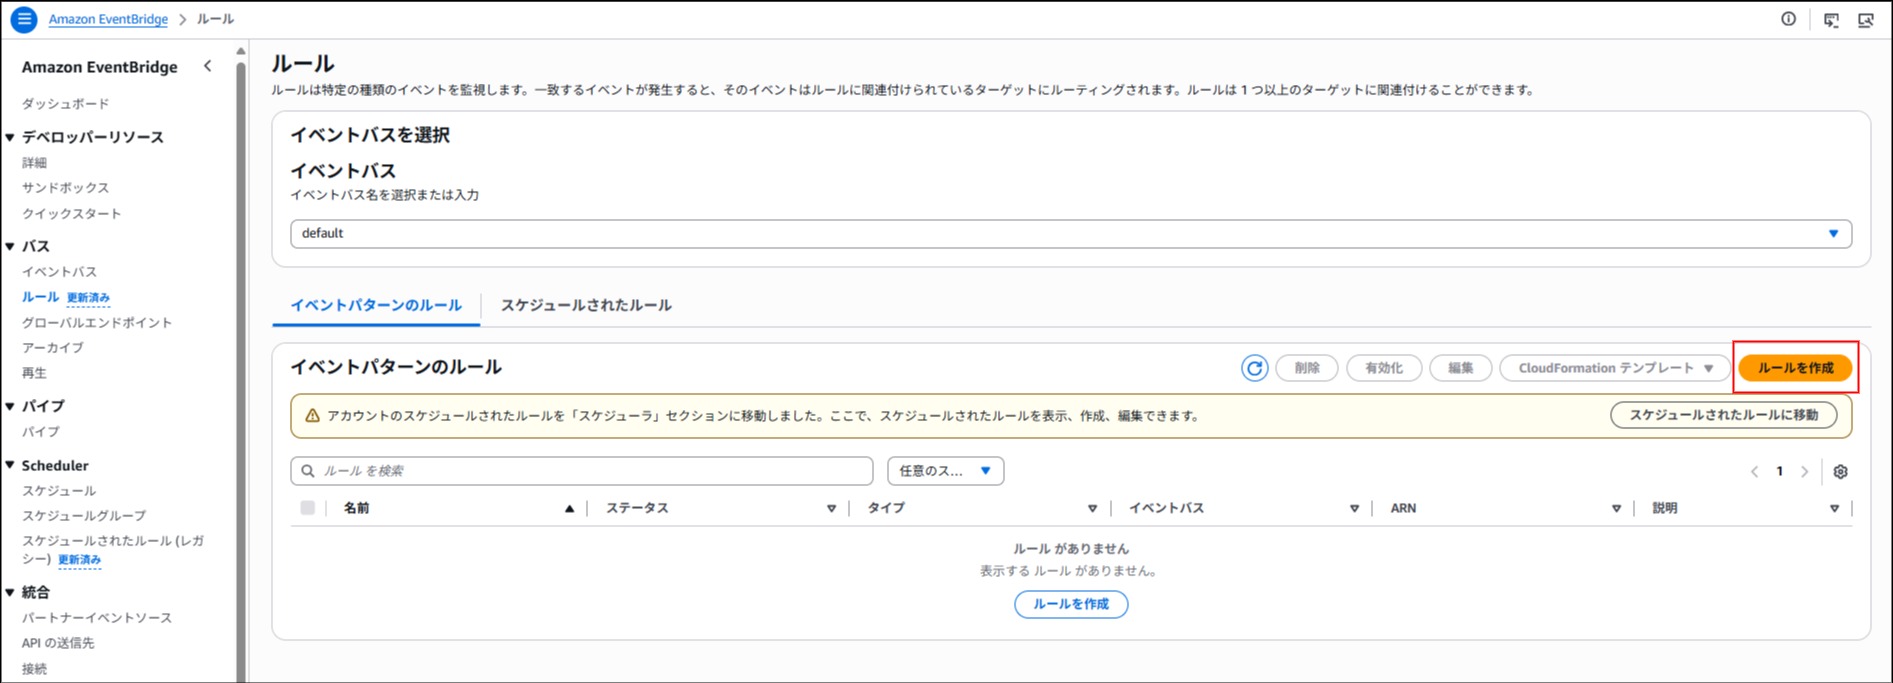Screen dimensions: 1893x683
Task: Click the info icon in top bar
Action: 1788,19
